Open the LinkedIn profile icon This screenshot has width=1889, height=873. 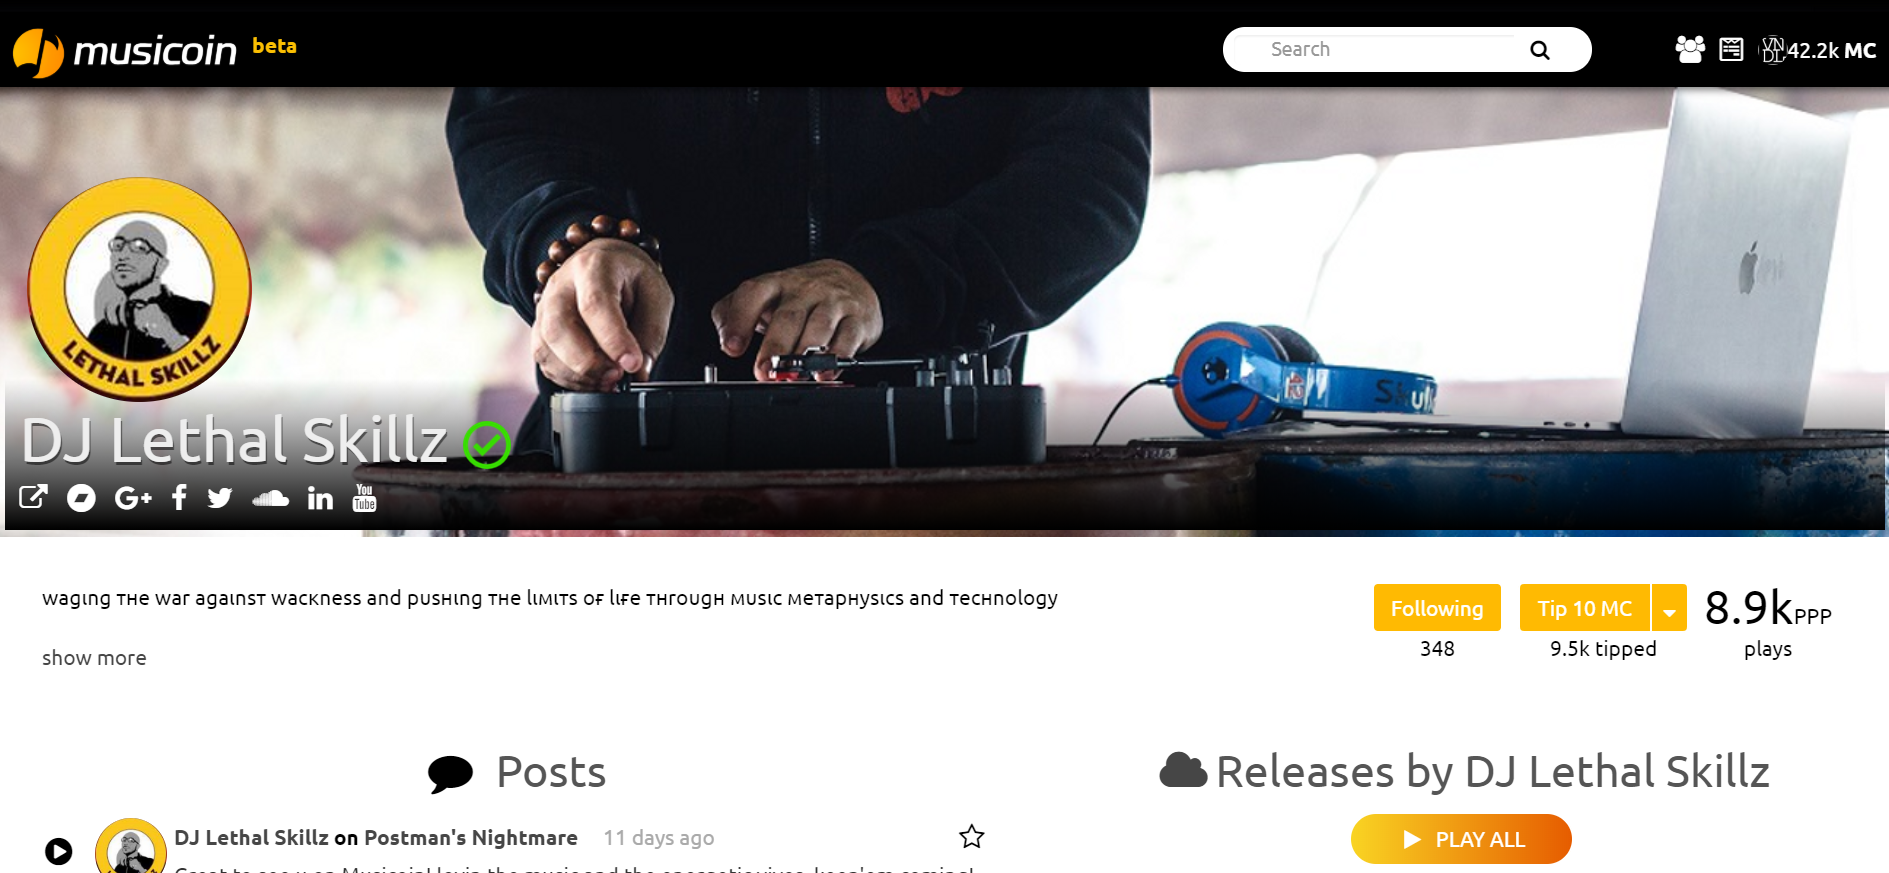pos(320,498)
